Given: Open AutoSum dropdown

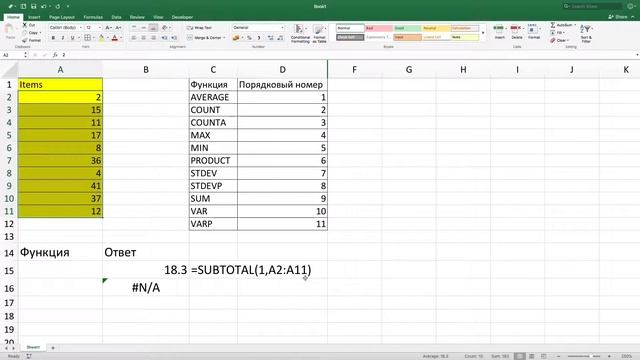Looking at the screenshot, I should coord(575,25).
